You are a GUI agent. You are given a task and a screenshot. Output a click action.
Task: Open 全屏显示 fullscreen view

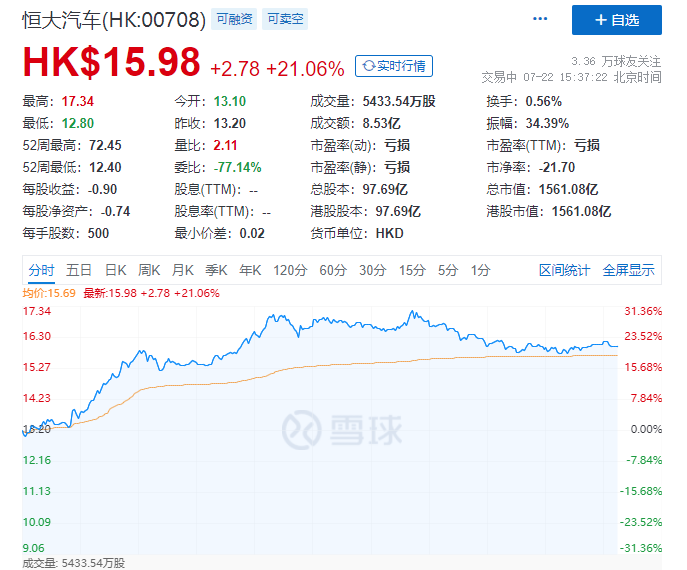(628, 270)
